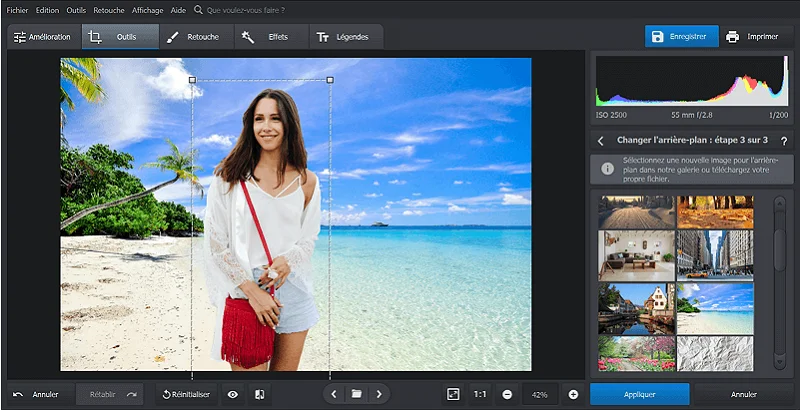
Task: Open the folder browse icon
Action: [356, 394]
